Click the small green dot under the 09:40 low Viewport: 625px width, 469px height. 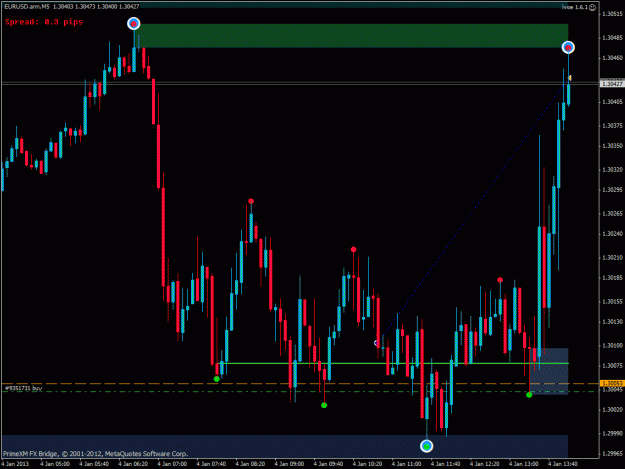point(324,405)
